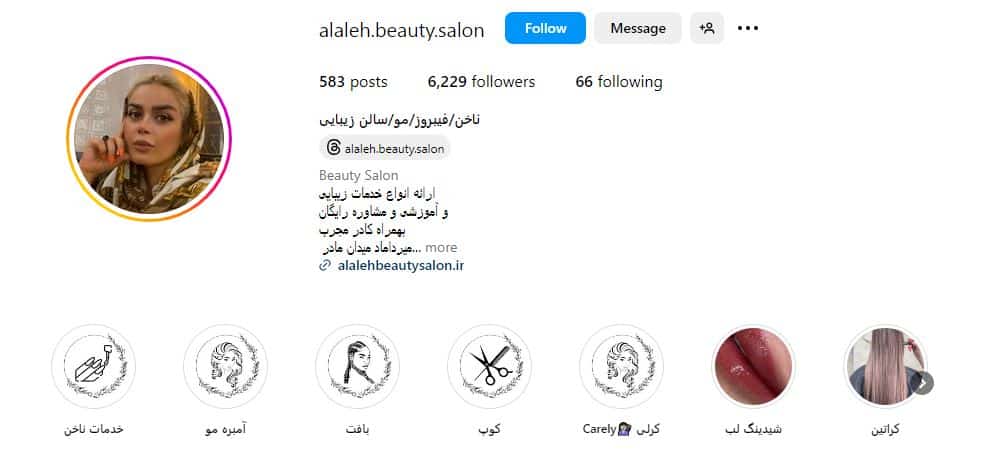Click the alaleh.beauty.salon username heading
Viewport: 1007px width, 462px height.
click(x=401, y=30)
